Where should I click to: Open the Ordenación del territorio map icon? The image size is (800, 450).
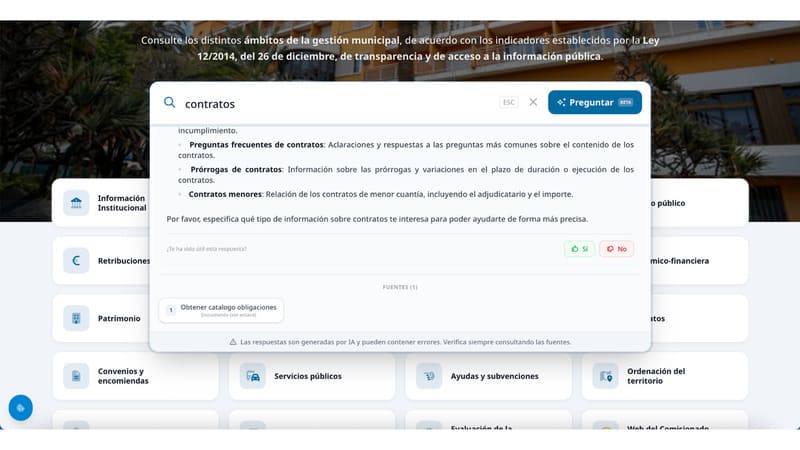point(606,376)
